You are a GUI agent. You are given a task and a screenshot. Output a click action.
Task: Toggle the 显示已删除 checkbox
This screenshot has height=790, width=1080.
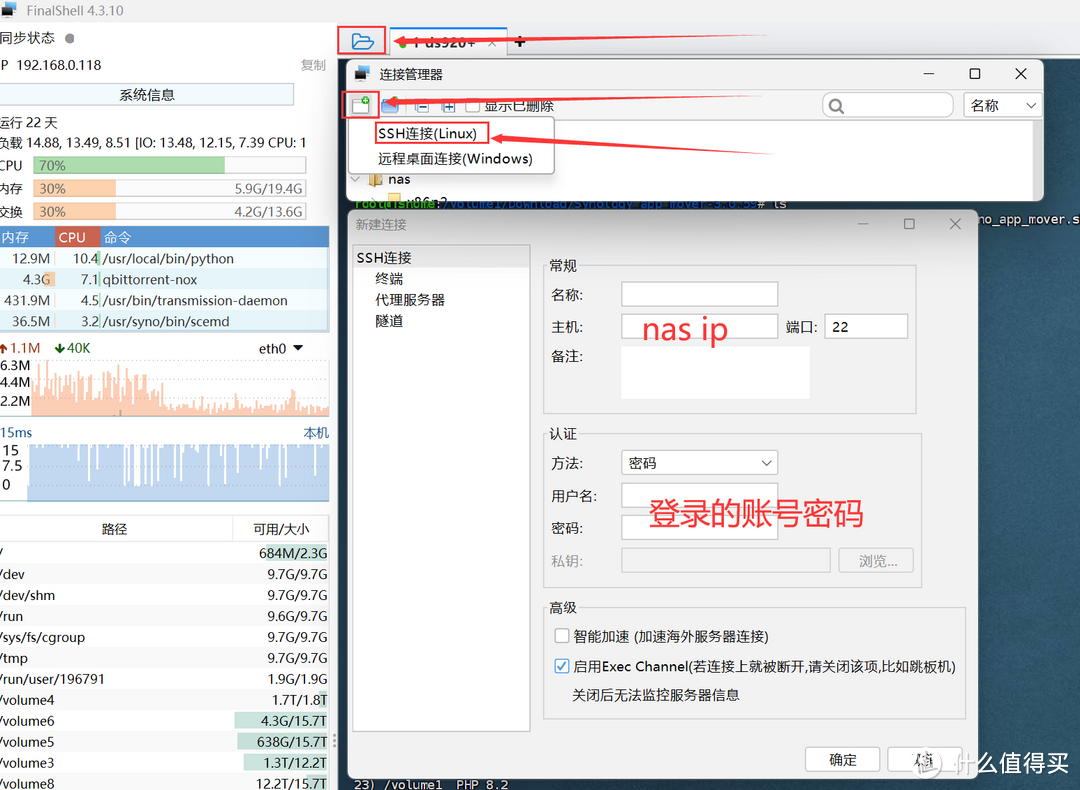coord(472,105)
